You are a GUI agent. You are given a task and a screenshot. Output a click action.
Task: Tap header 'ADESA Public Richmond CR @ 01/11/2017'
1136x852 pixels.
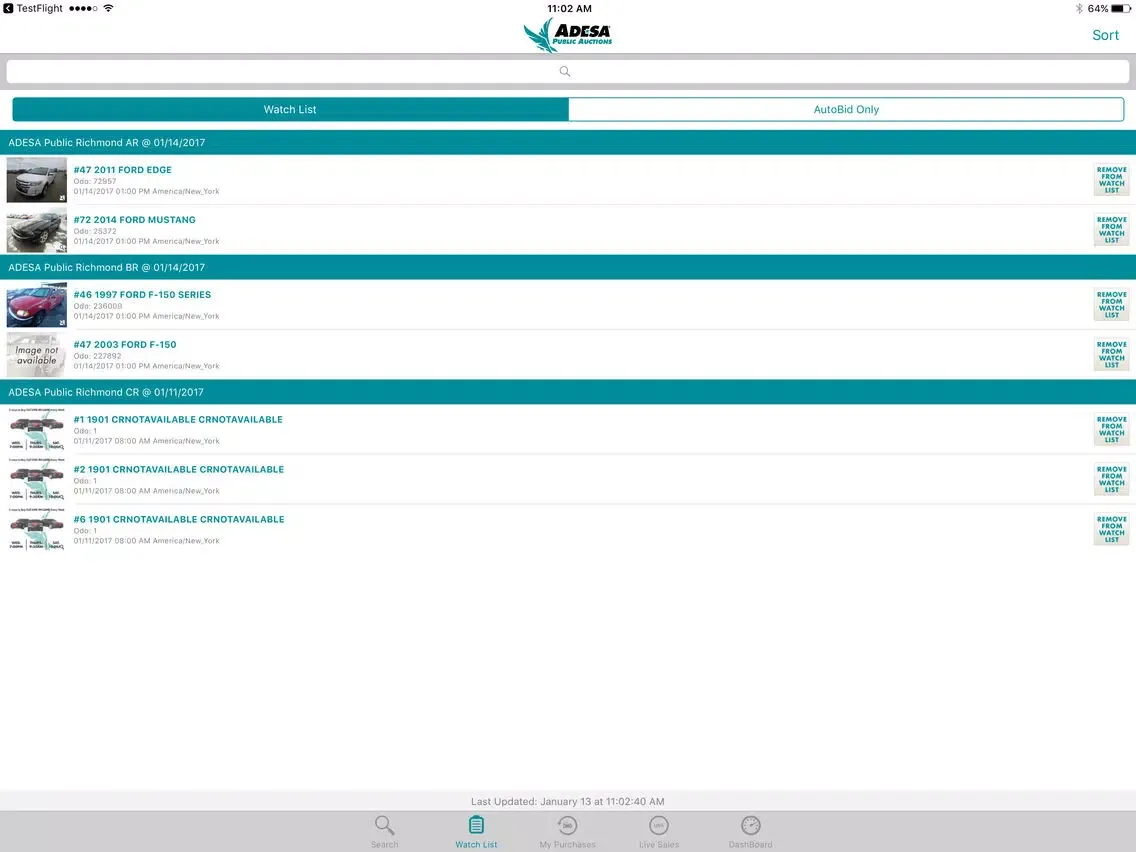[x=568, y=391]
